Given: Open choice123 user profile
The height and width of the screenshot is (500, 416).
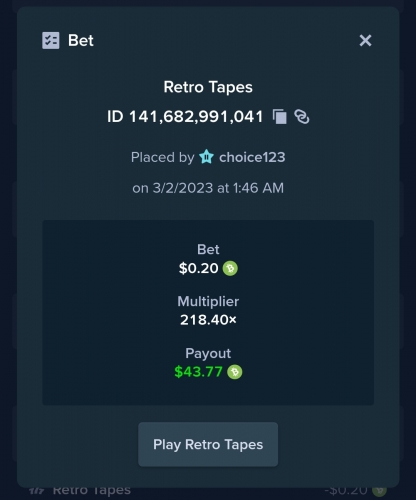Looking at the screenshot, I should click(252, 157).
